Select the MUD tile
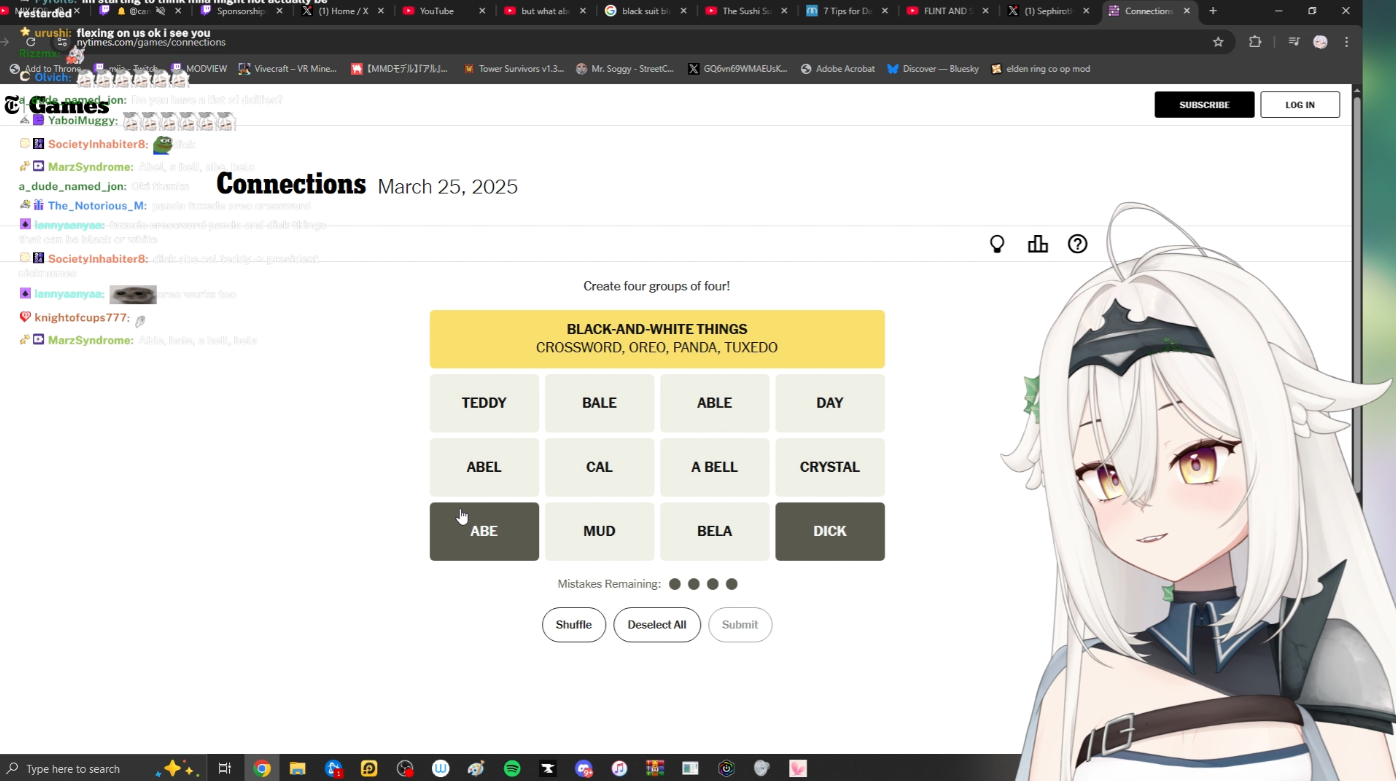This screenshot has width=1396, height=781. (599, 531)
